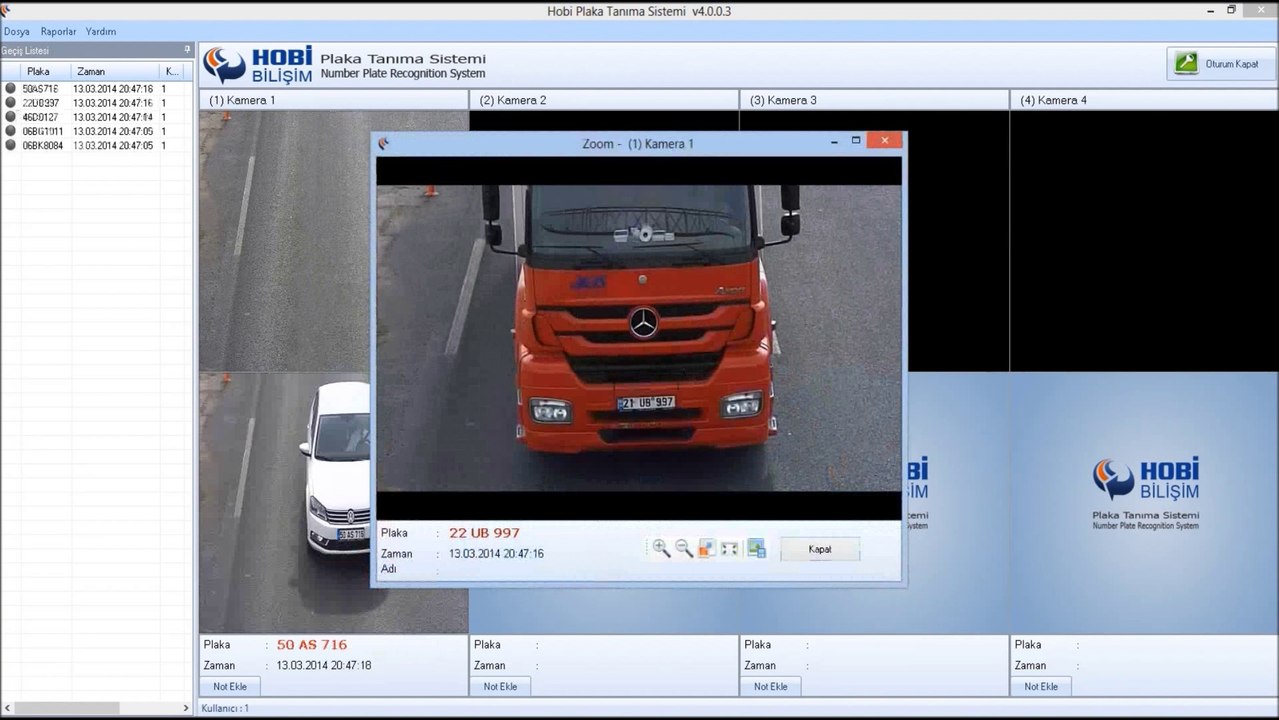This screenshot has height=720, width=1279.
Task: Click the (2) Kamera 2 panel header
Action: click(604, 100)
